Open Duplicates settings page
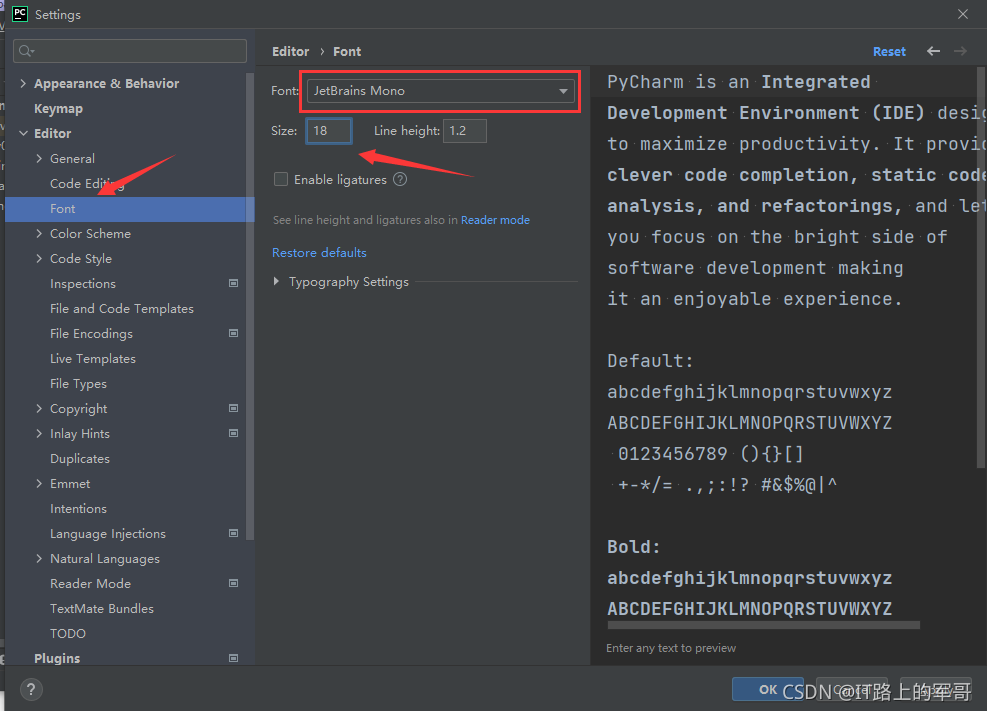Image resolution: width=987 pixels, height=711 pixels. (x=80, y=459)
